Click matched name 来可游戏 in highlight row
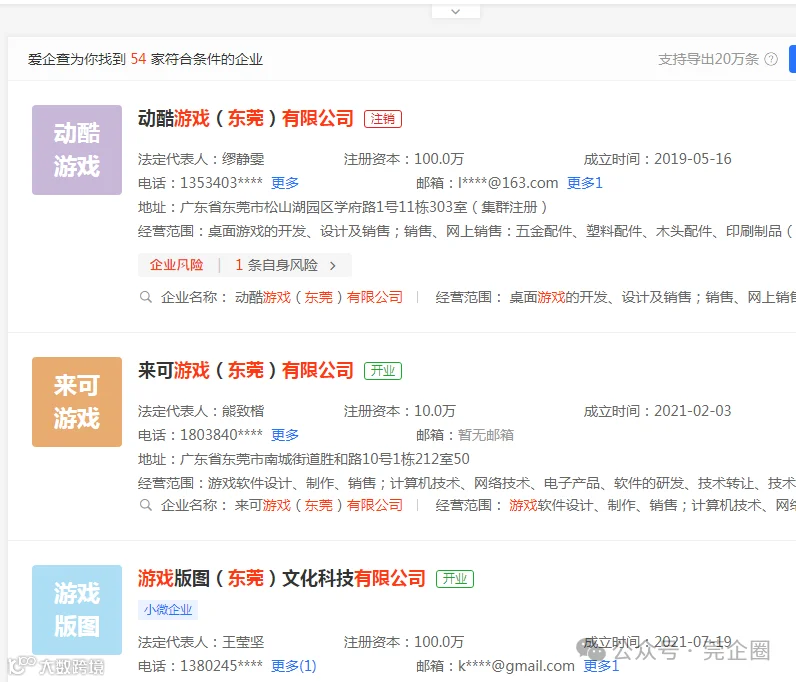This screenshot has width=796, height=682. tap(318, 505)
